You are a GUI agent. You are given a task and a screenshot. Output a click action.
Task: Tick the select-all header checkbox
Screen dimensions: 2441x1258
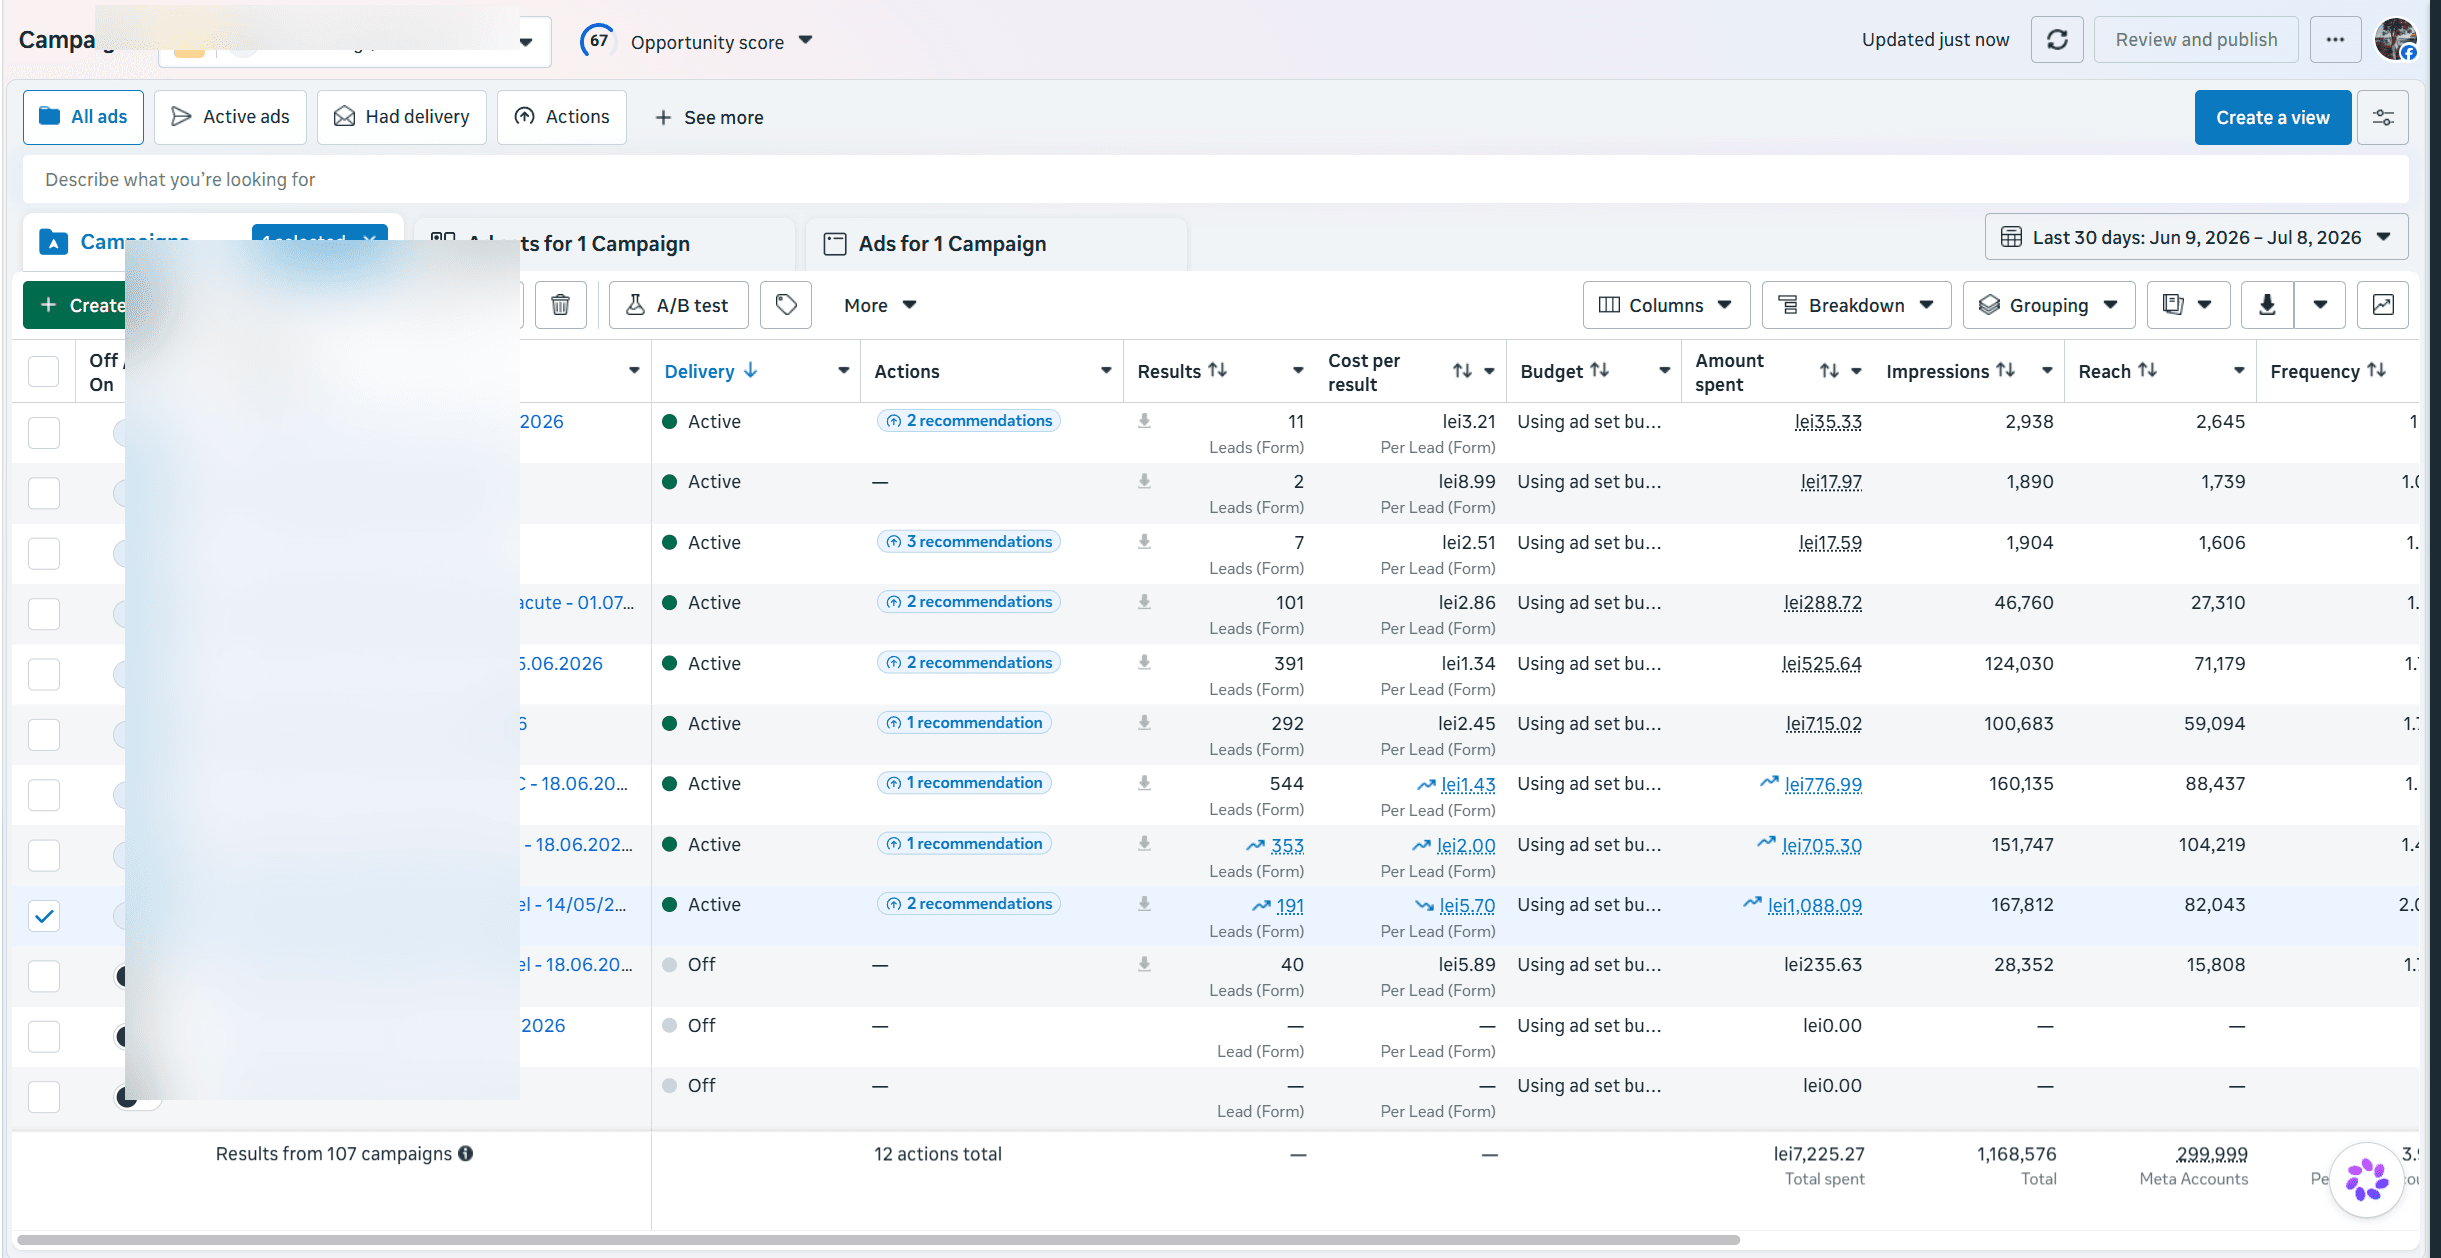tap(44, 371)
